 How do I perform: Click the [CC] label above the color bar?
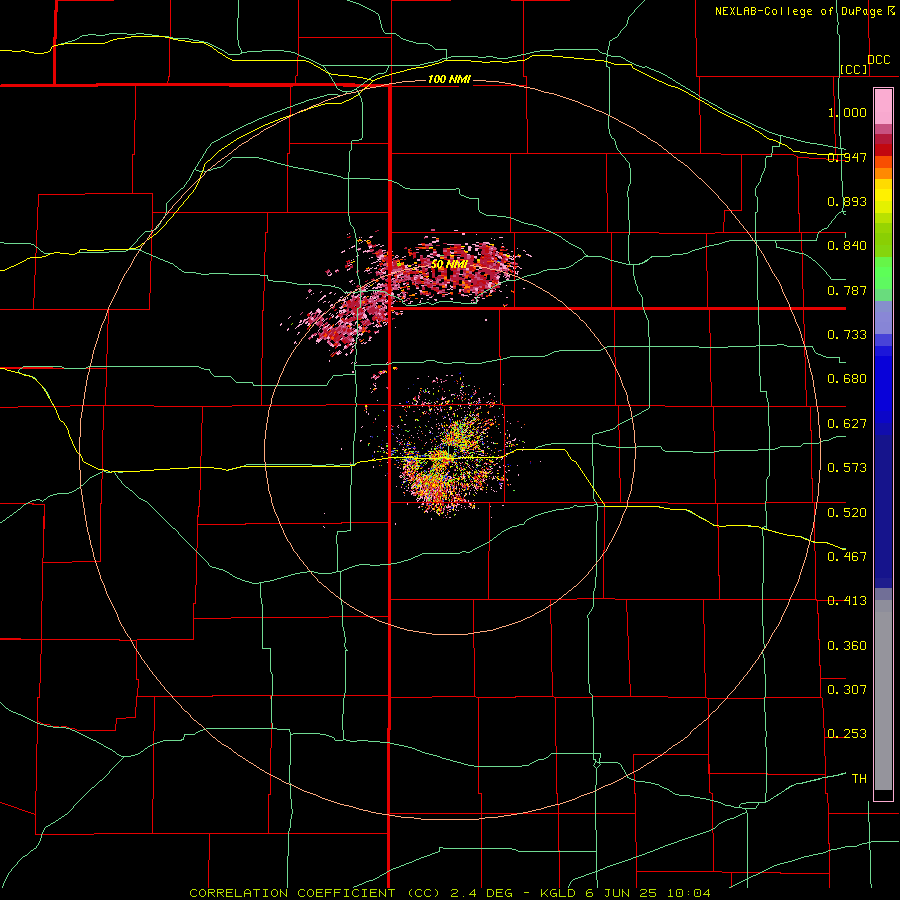(854, 69)
